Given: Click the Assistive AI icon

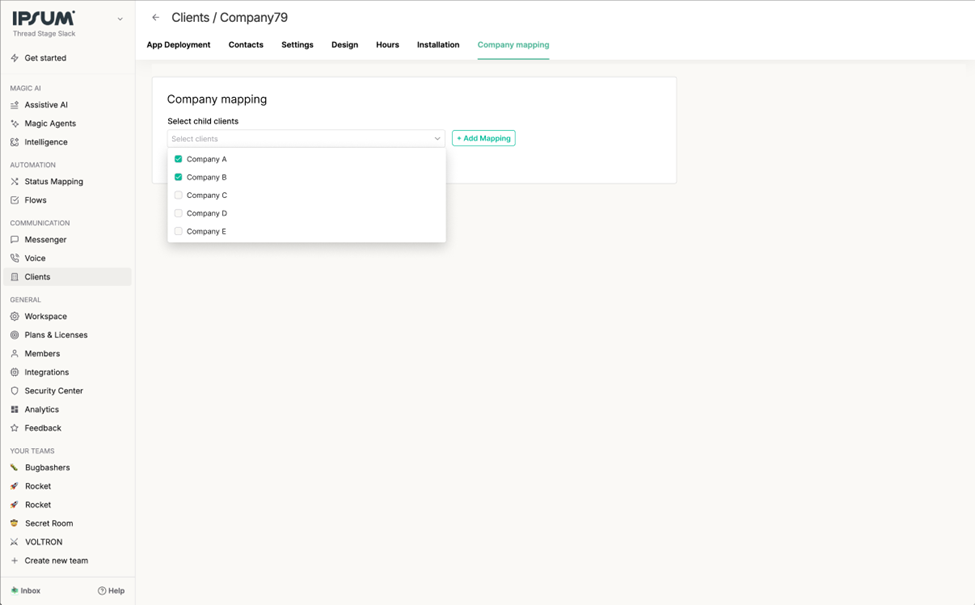Looking at the screenshot, I should tap(14, 105).
